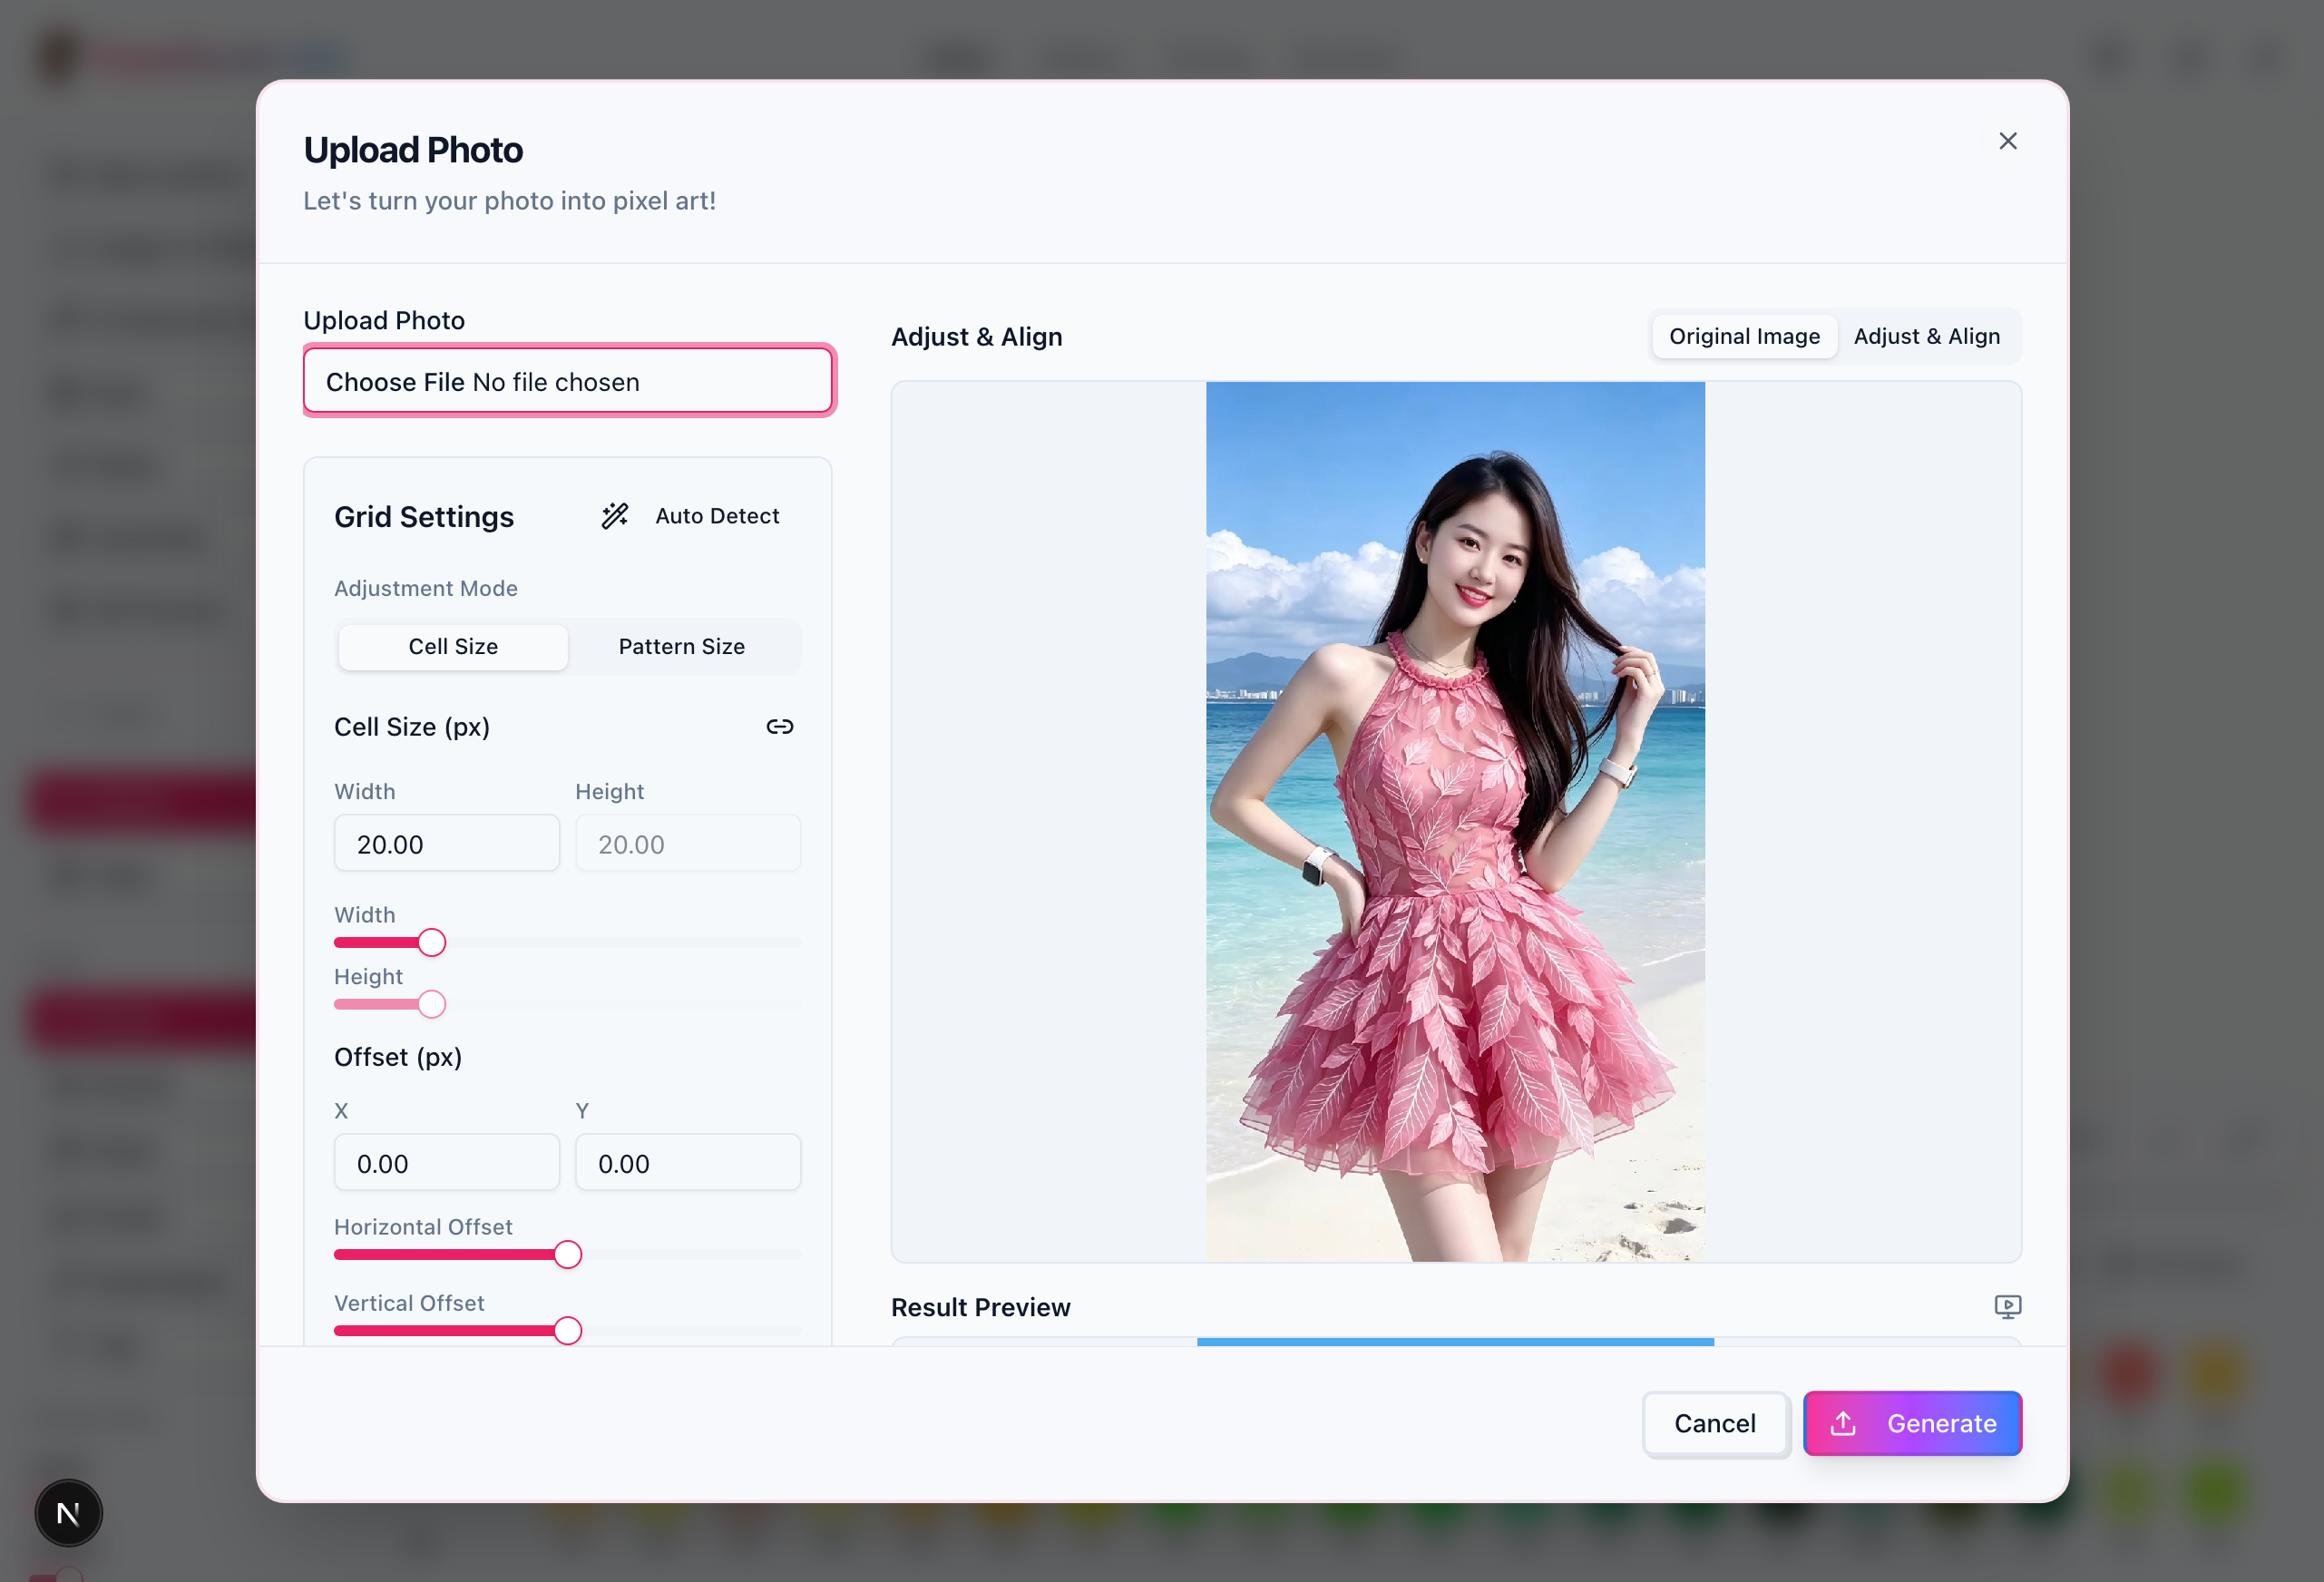This screenshot has width=2324, height=1582.
Task: Select the Cell Size adjustment mode
Action: 453,647
